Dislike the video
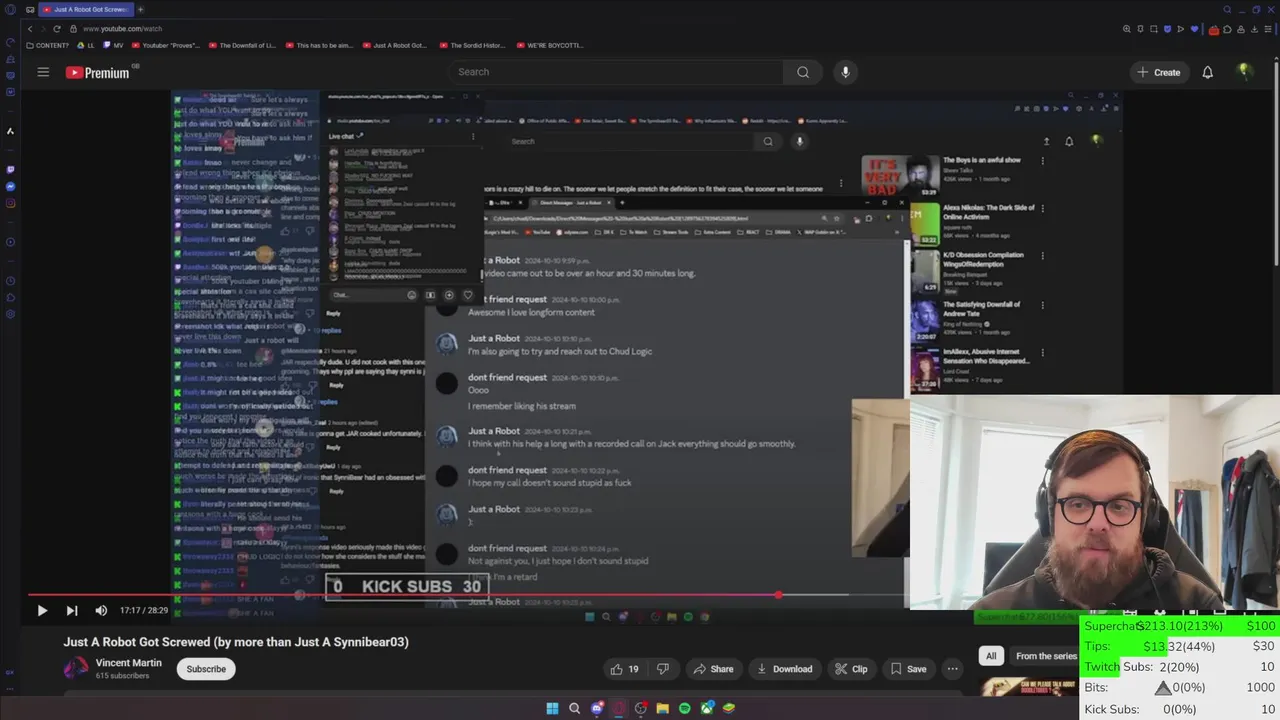 pos(662,669)
